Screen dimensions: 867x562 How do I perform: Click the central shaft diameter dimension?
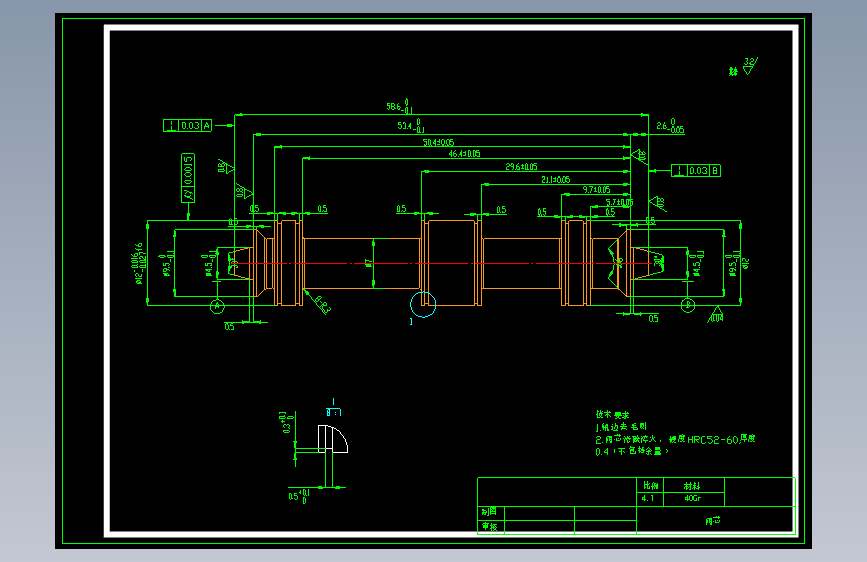369,264
